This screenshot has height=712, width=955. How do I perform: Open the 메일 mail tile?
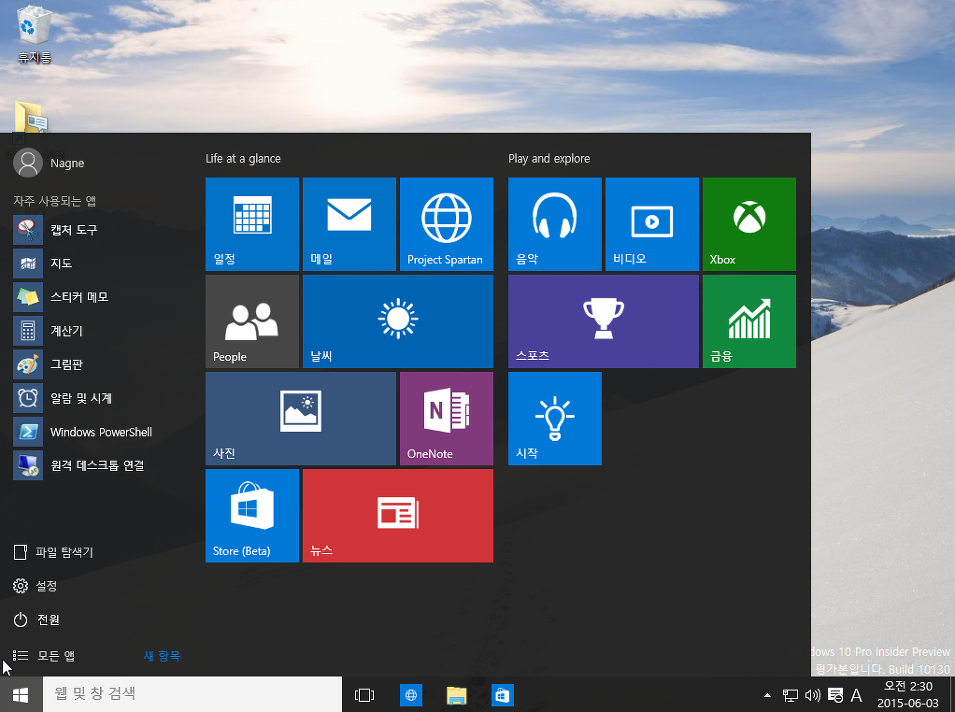349,224
